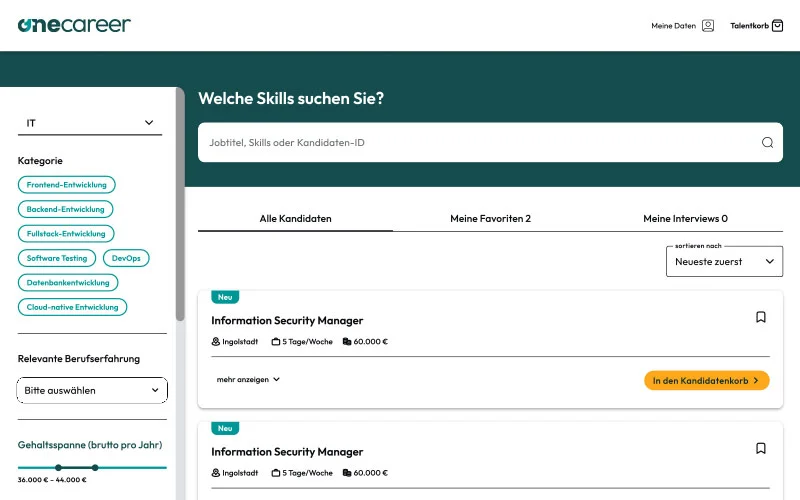Click 60.000 € text in the first card
This screenshot has width=800, height=500.
click(370, 341)
